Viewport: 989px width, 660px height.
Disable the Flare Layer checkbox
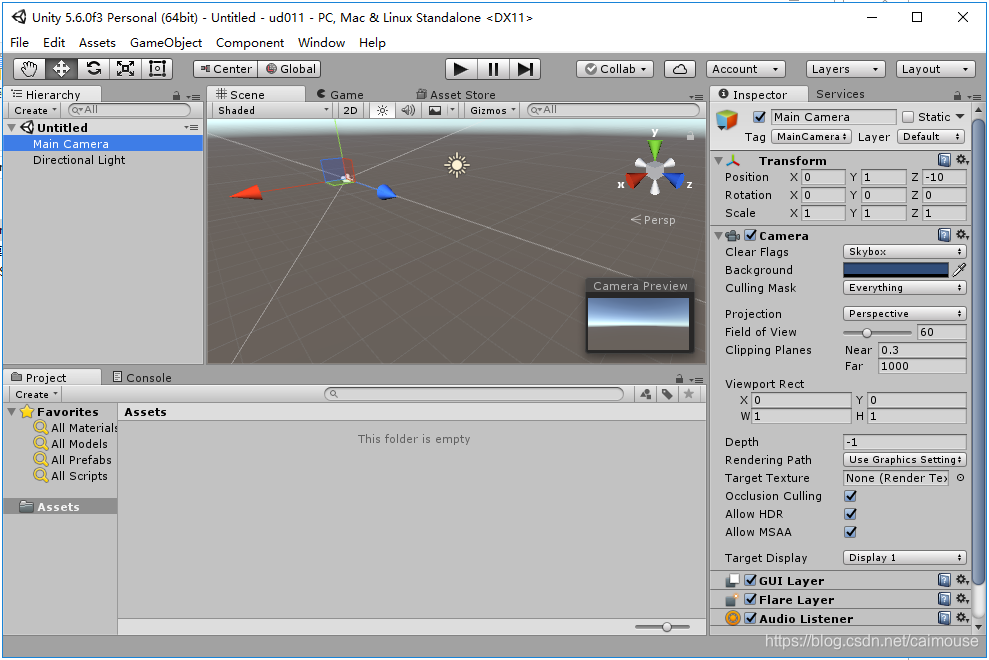coord(751,599)
